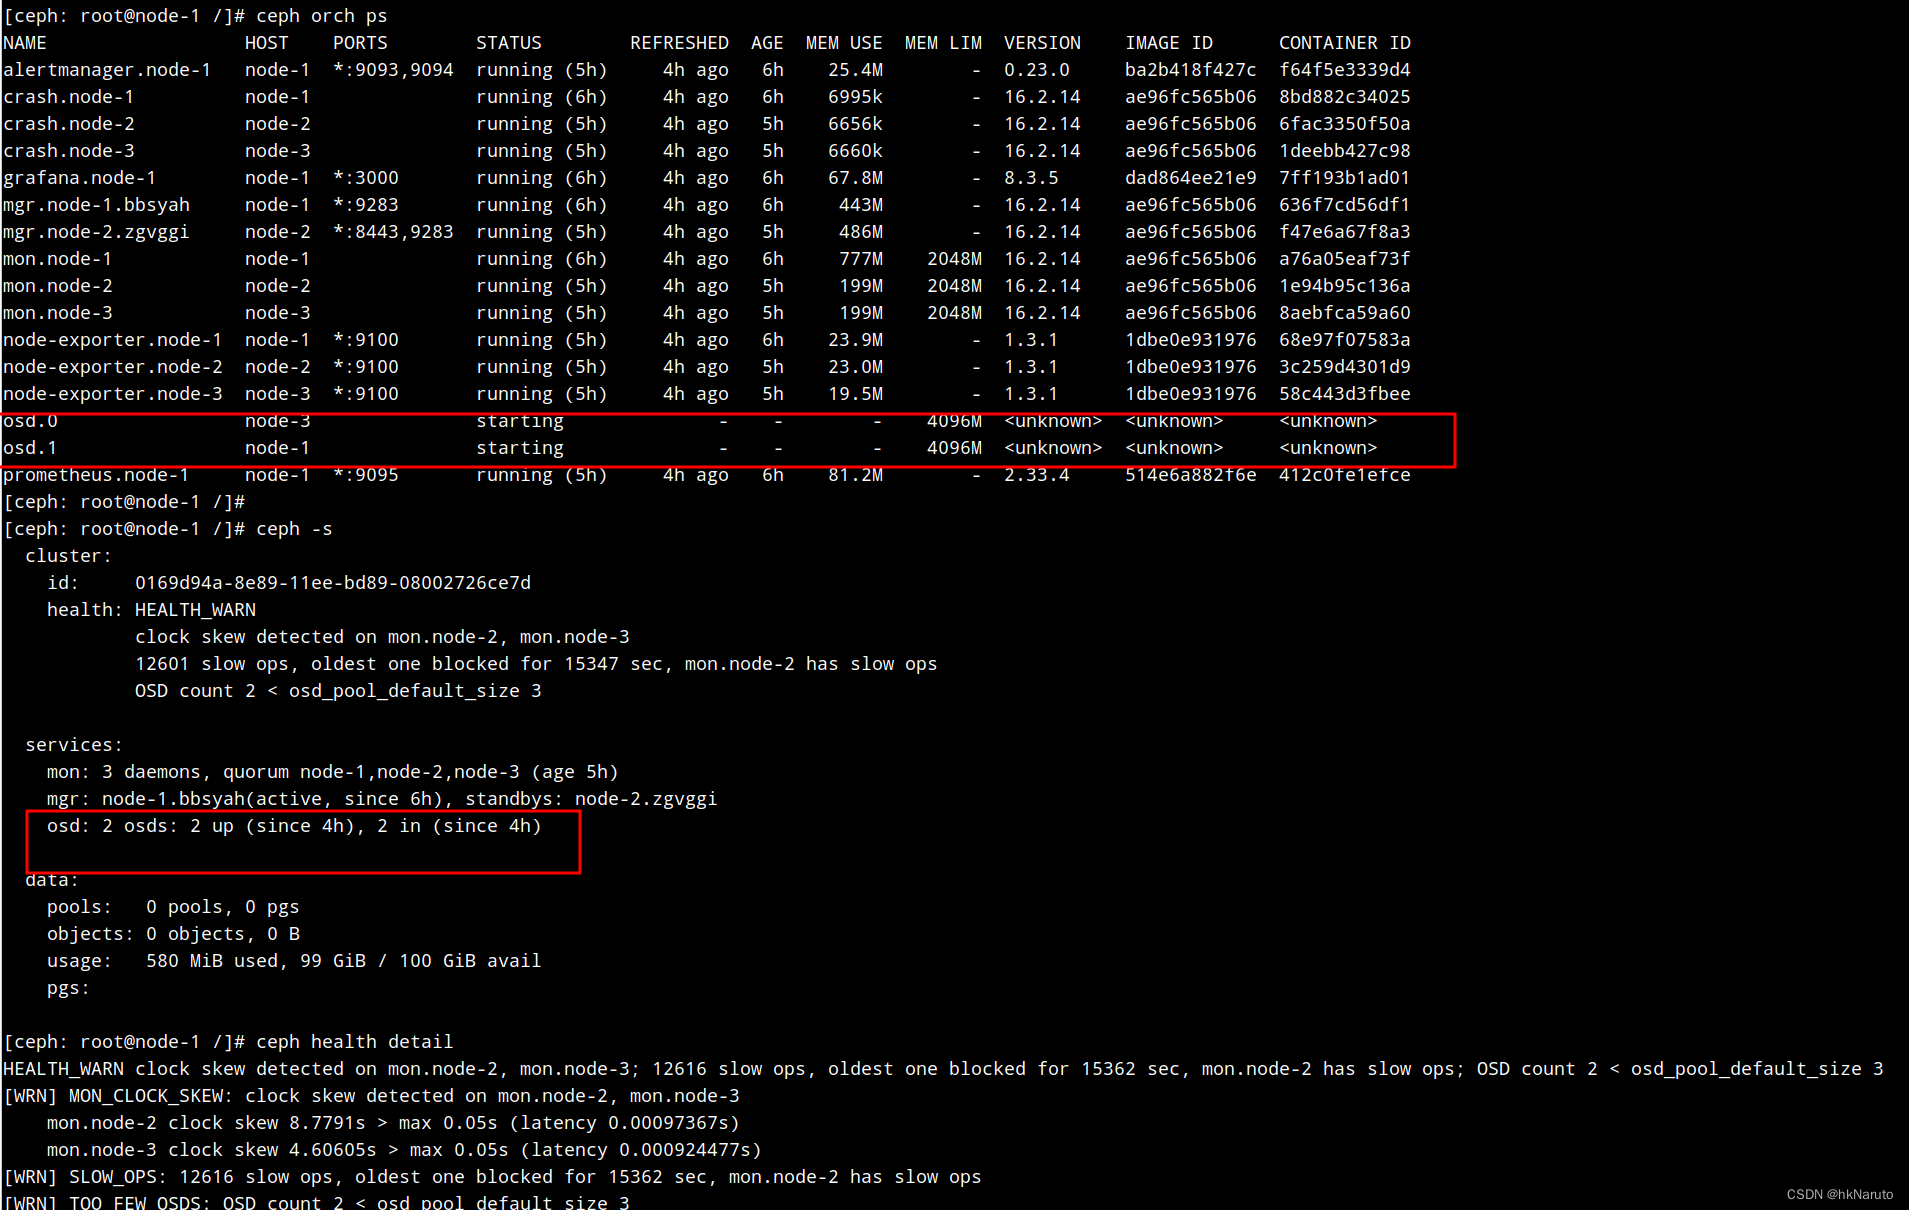
Task: Click 'mgr.node-1.bbsyah' row name
Action: (96, 205)
